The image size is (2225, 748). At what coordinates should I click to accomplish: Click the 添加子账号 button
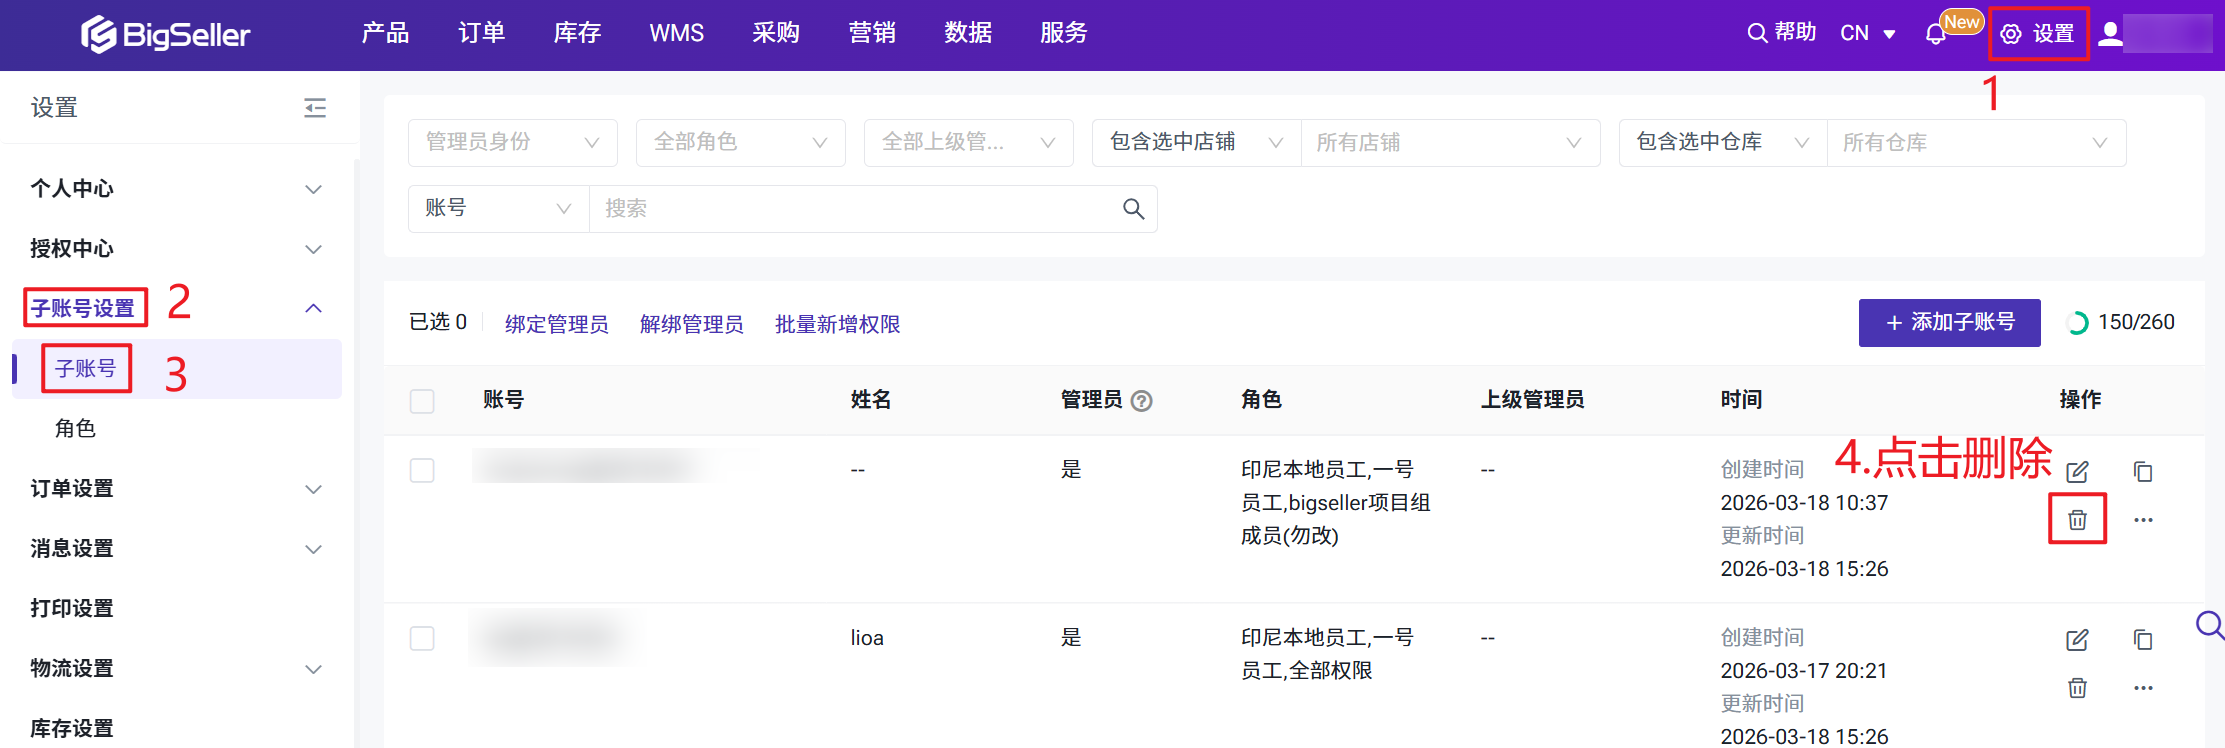click(1949, 323)
